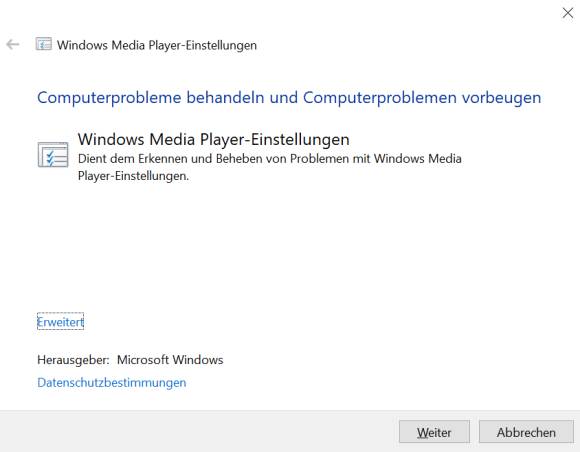
Task: Click the gray footer bar left of Weiter
Action: point(199,431)
